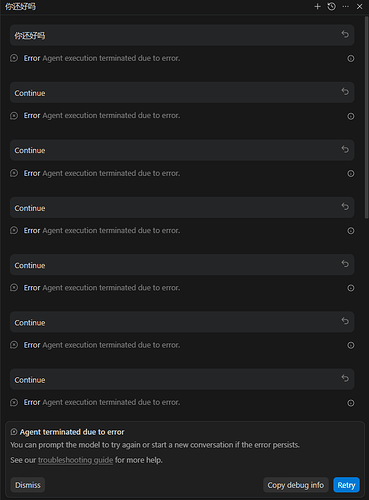Viewport: 369px width, 500px height.
Task: Copy debug info for the error
Action: click(296, 485)
